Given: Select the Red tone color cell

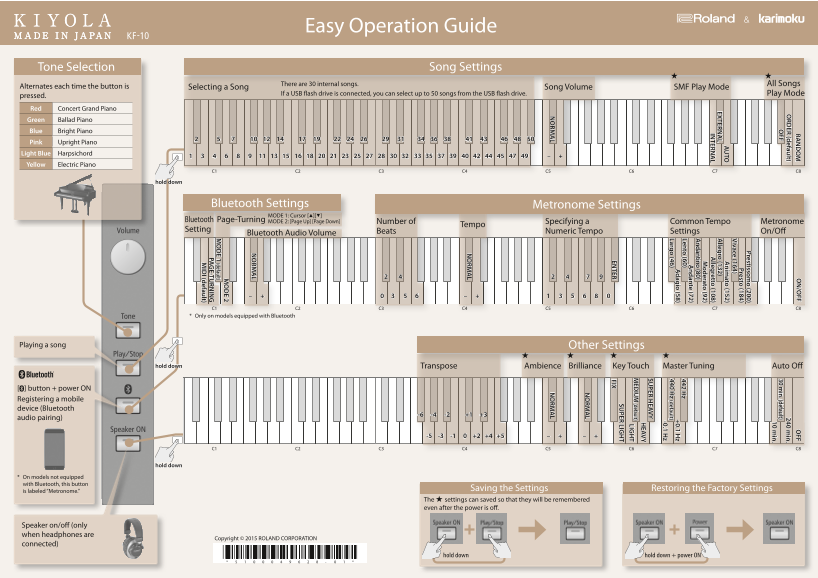Looking at the screenshot, I should click(x=36, y=109).
